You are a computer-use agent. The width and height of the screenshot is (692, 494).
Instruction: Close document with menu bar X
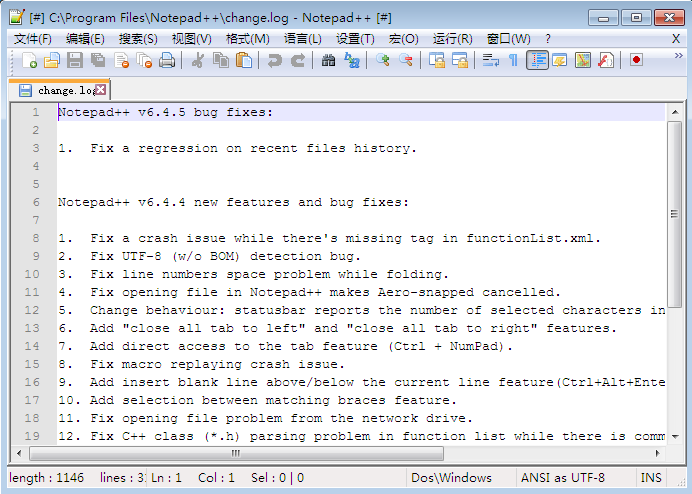[x=676, y=39]
